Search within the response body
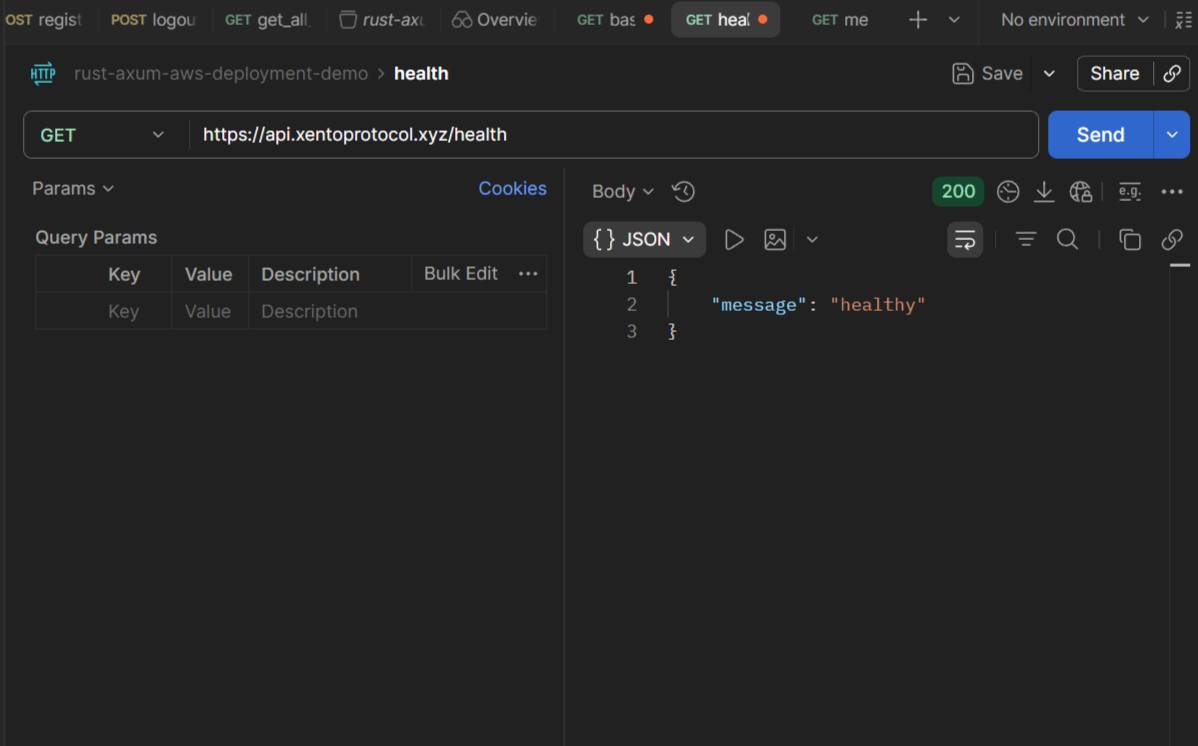The height and width of the screenshot is (746, 1198). pos(1067,240)
